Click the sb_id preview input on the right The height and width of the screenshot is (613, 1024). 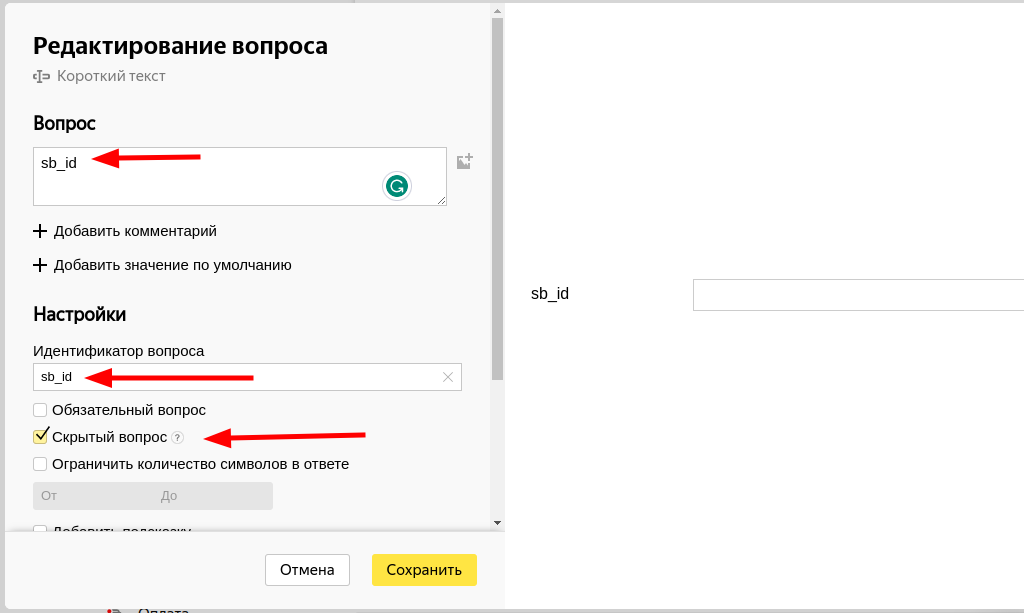pos(857,295)
